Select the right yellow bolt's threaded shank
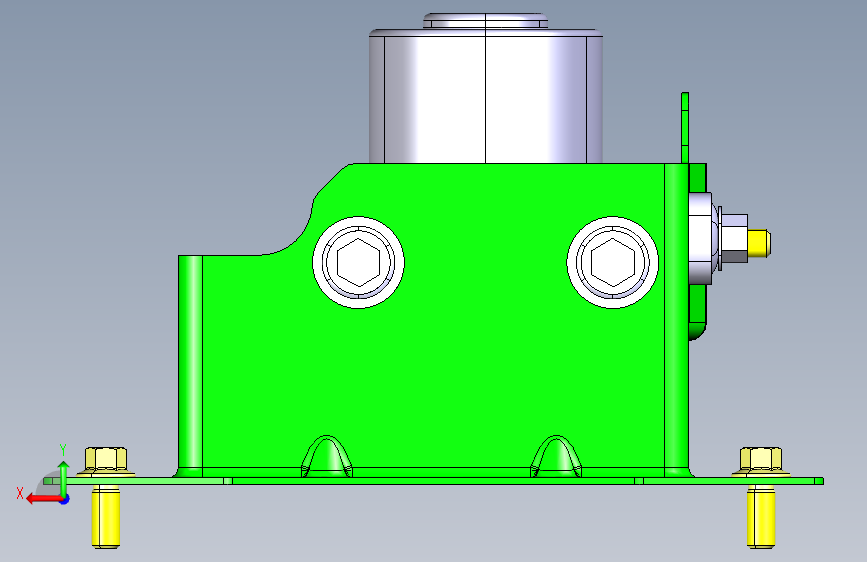 pos(761,517)
